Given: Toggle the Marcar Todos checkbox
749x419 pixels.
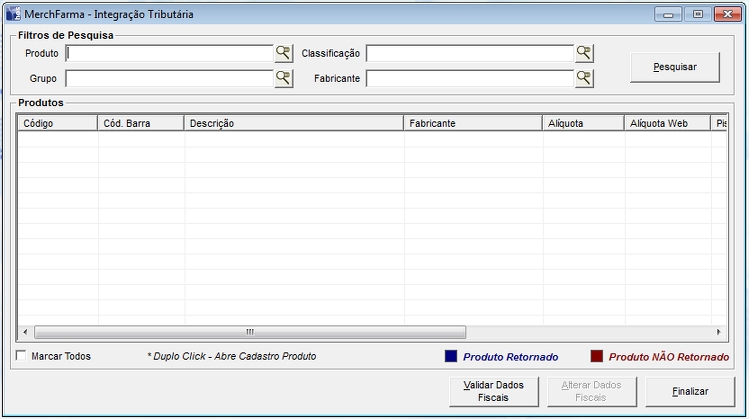Looking at the screenshot, I should 22,356.
